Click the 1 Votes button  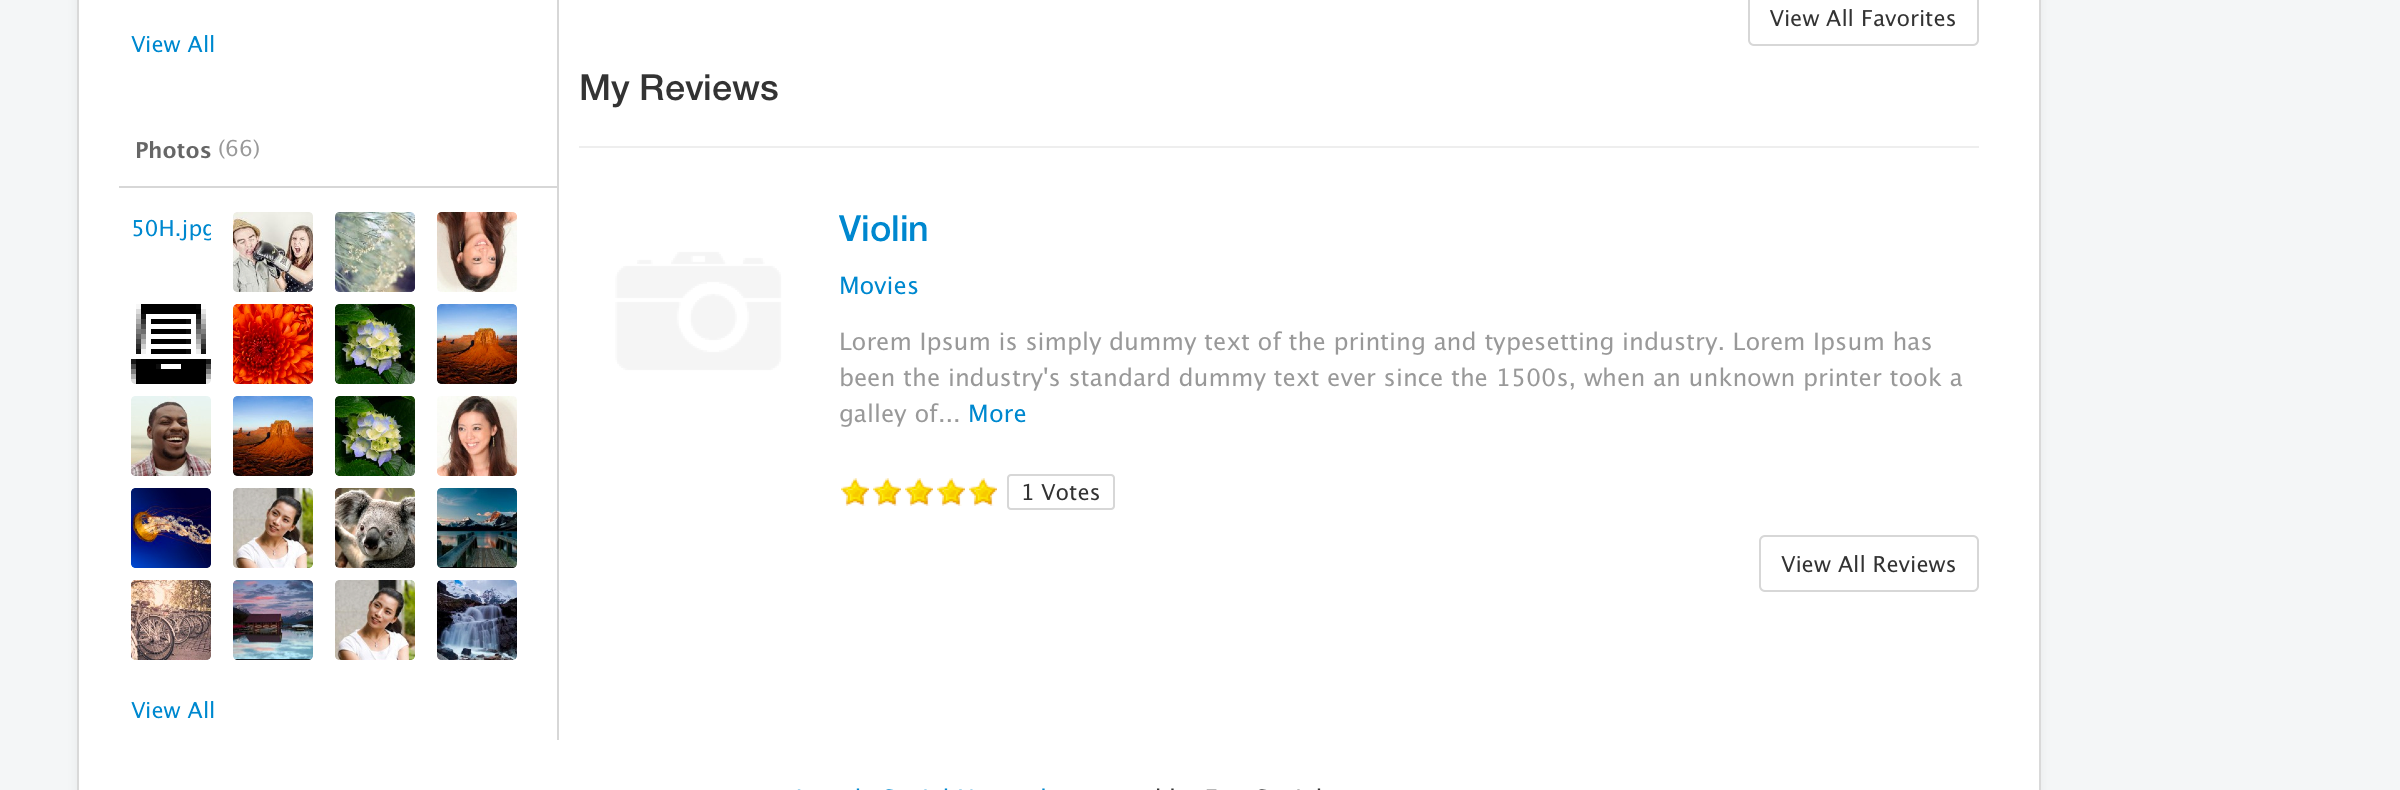click(x=1060, y=493)
